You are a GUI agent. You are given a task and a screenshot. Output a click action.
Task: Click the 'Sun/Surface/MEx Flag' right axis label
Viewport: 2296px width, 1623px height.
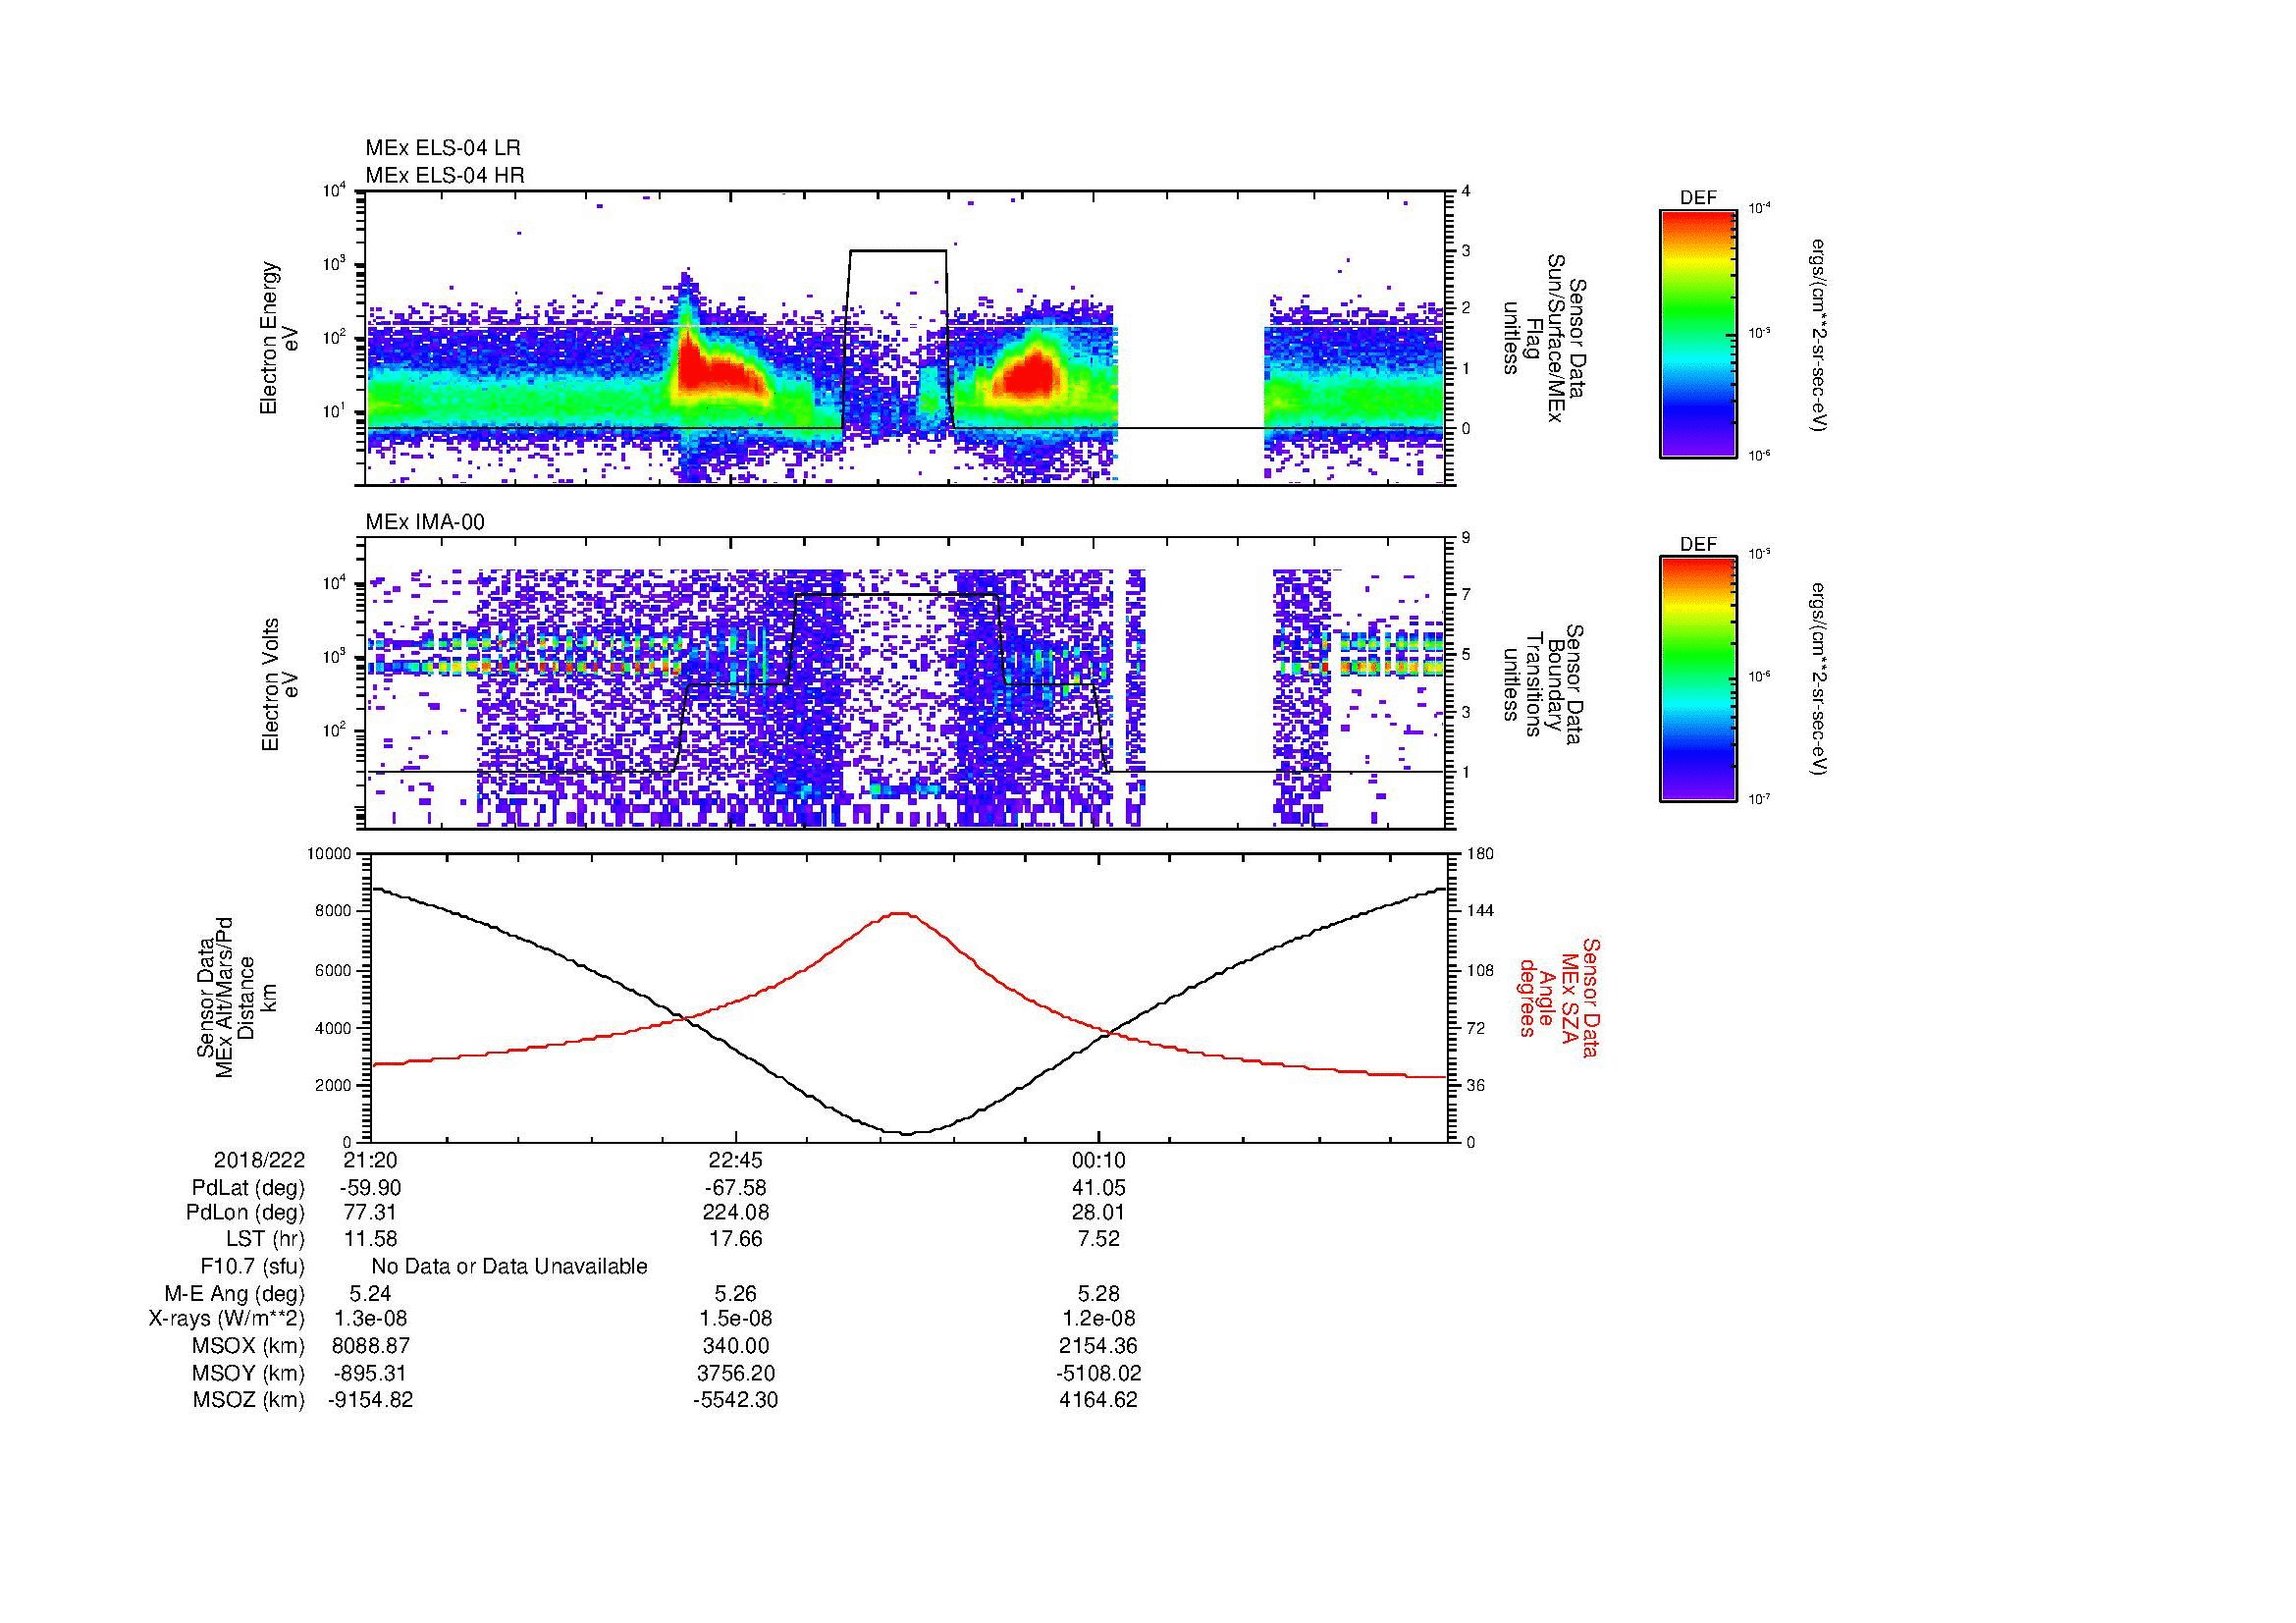click(1545, 338)
